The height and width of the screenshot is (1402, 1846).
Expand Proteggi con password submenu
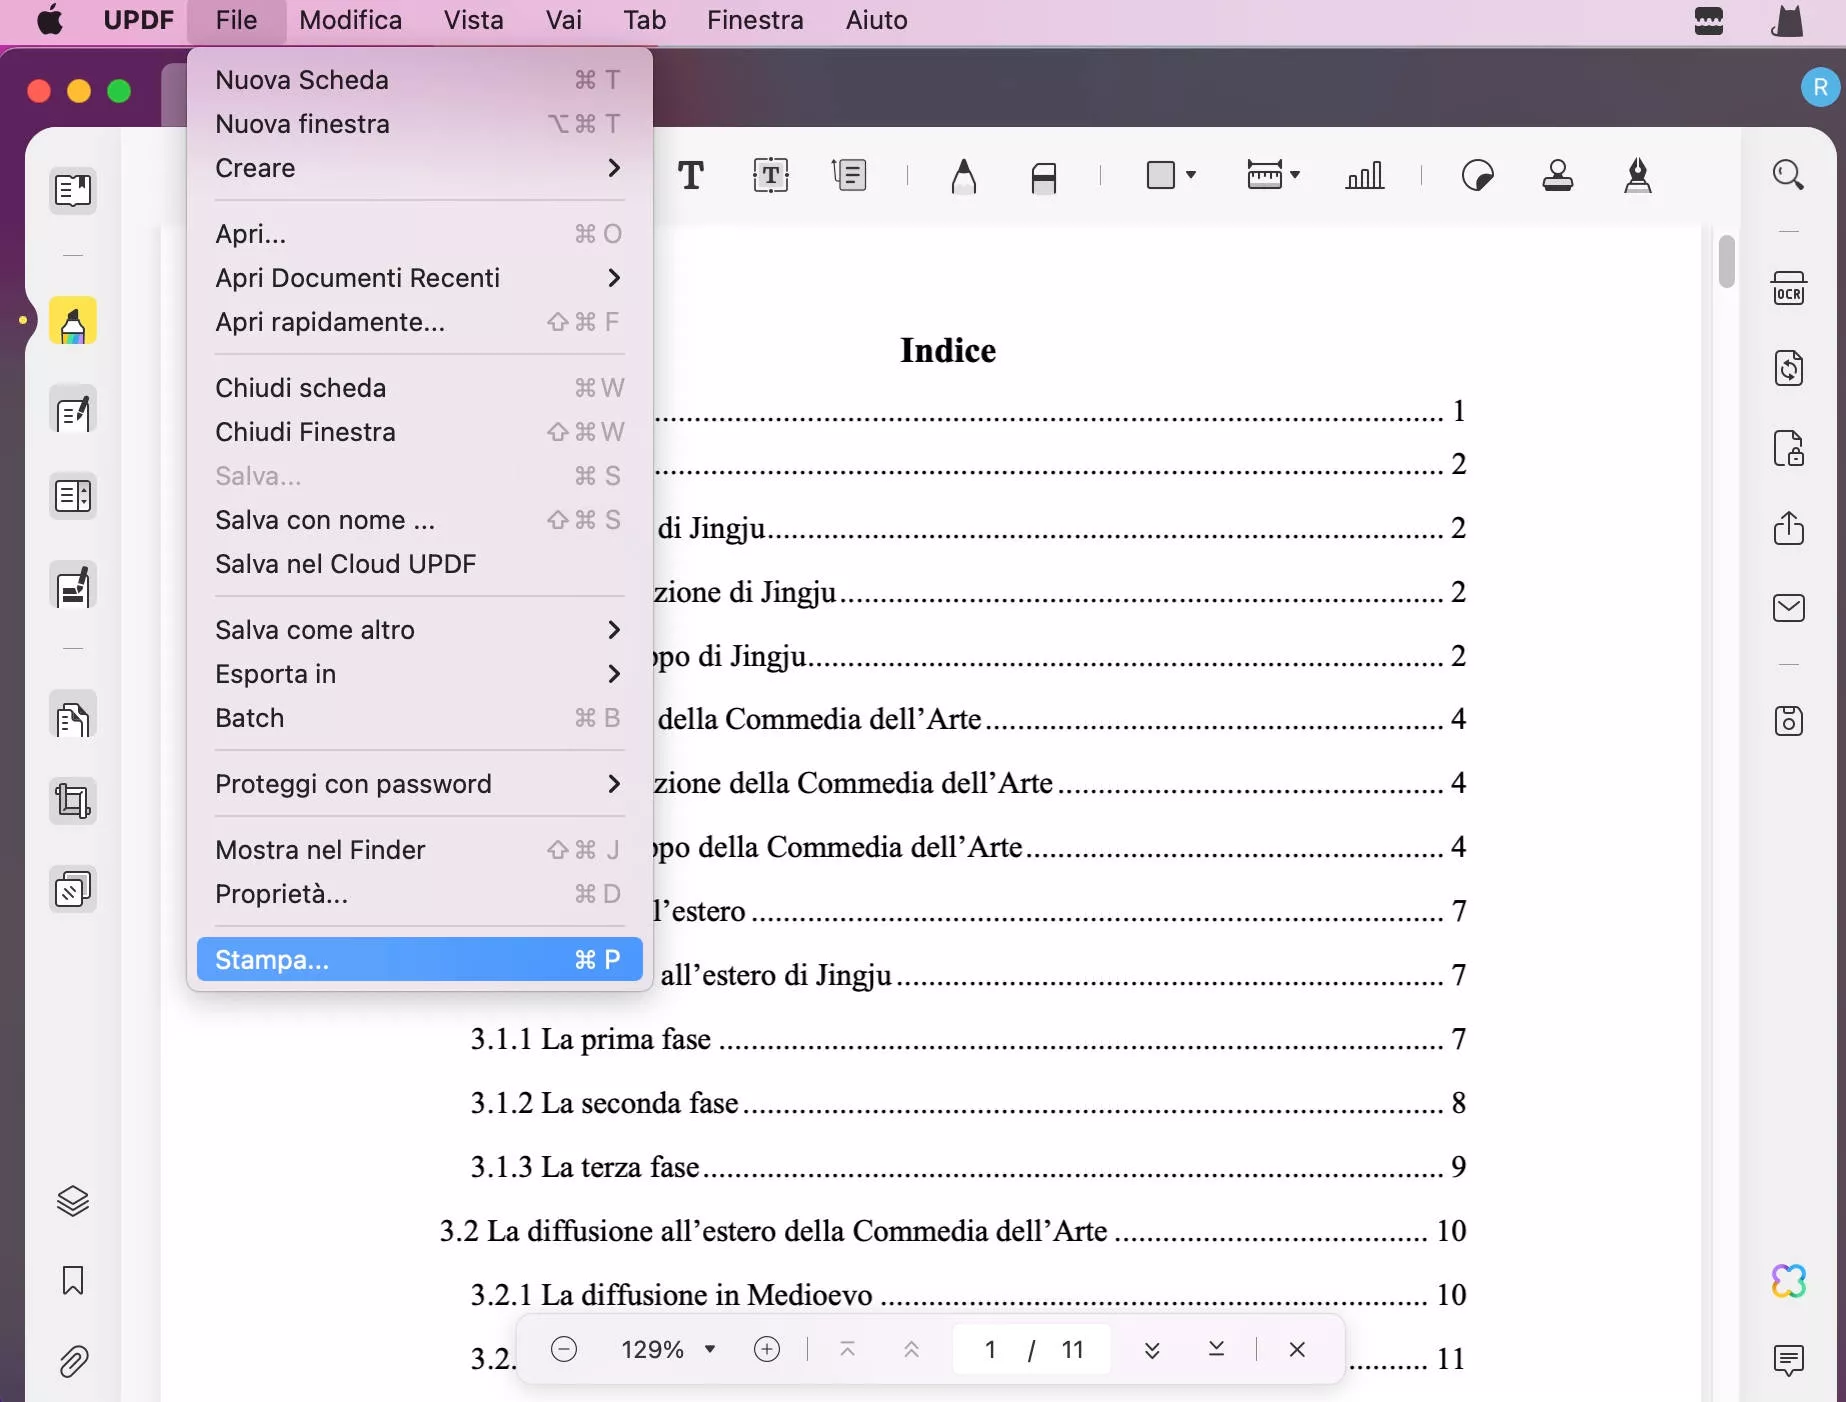click(x=419, y=784)
